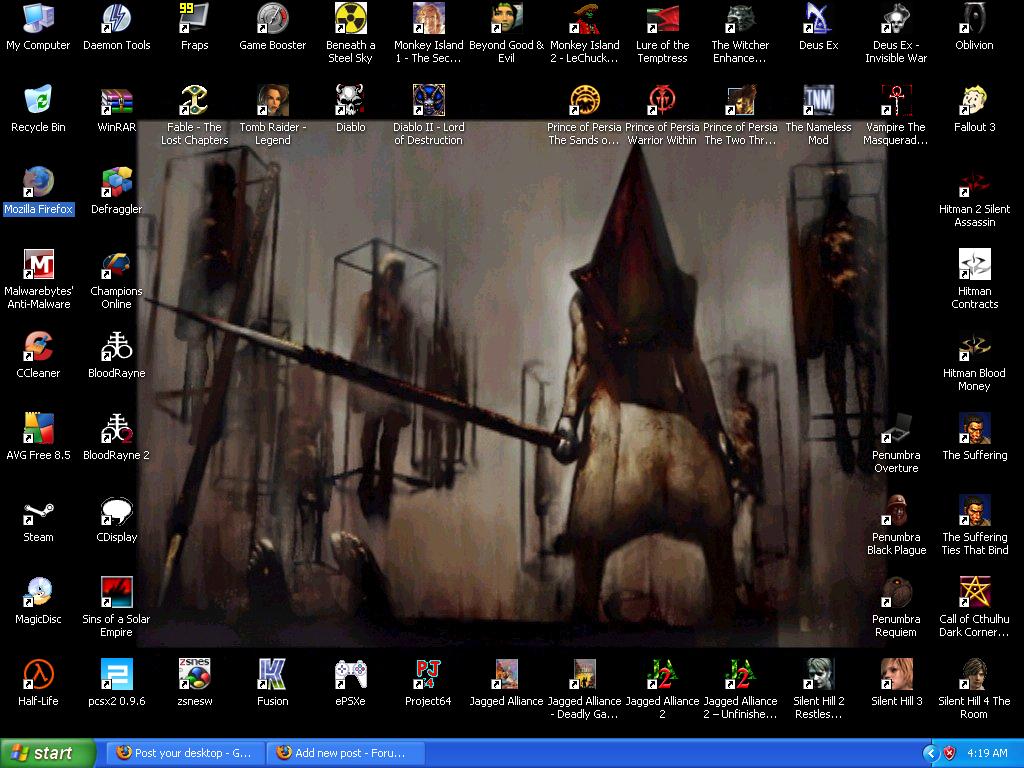Switch to the 'Post your desktop' taskbar window
Screen dimensions: 1024x768
coord(185,753)
